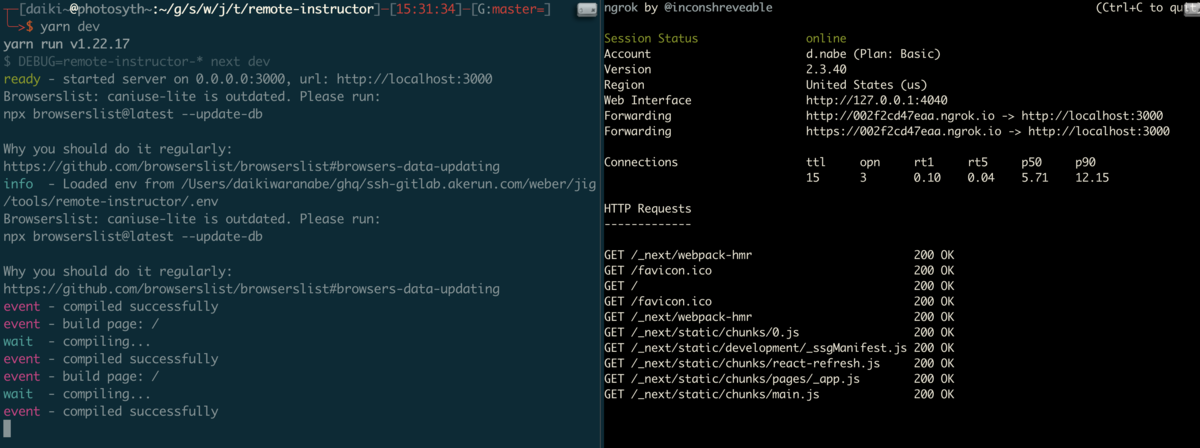Click the pane badge icon in the left terminal
Image resolution: width=1200 pixels, height=448 pixels.
587,9
